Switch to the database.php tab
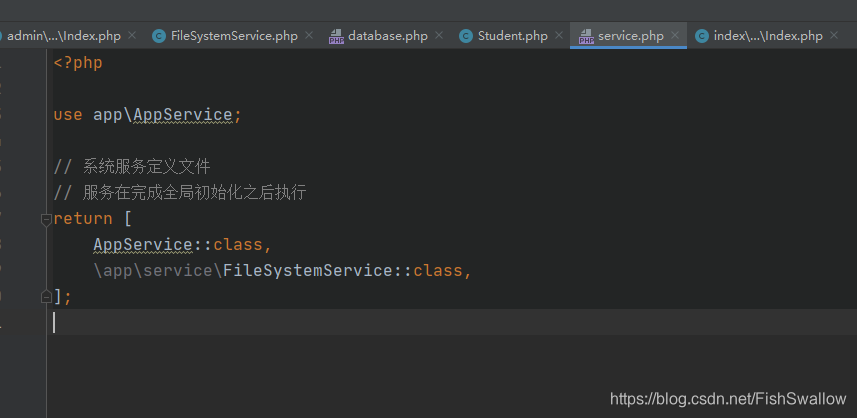857x418 pixels. (388, 36)
